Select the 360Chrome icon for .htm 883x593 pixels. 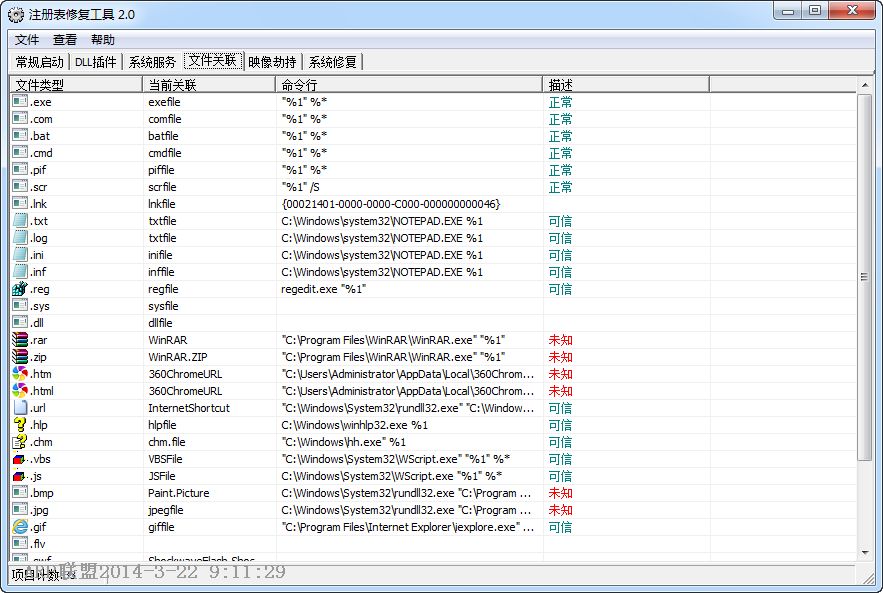[20, 374]
